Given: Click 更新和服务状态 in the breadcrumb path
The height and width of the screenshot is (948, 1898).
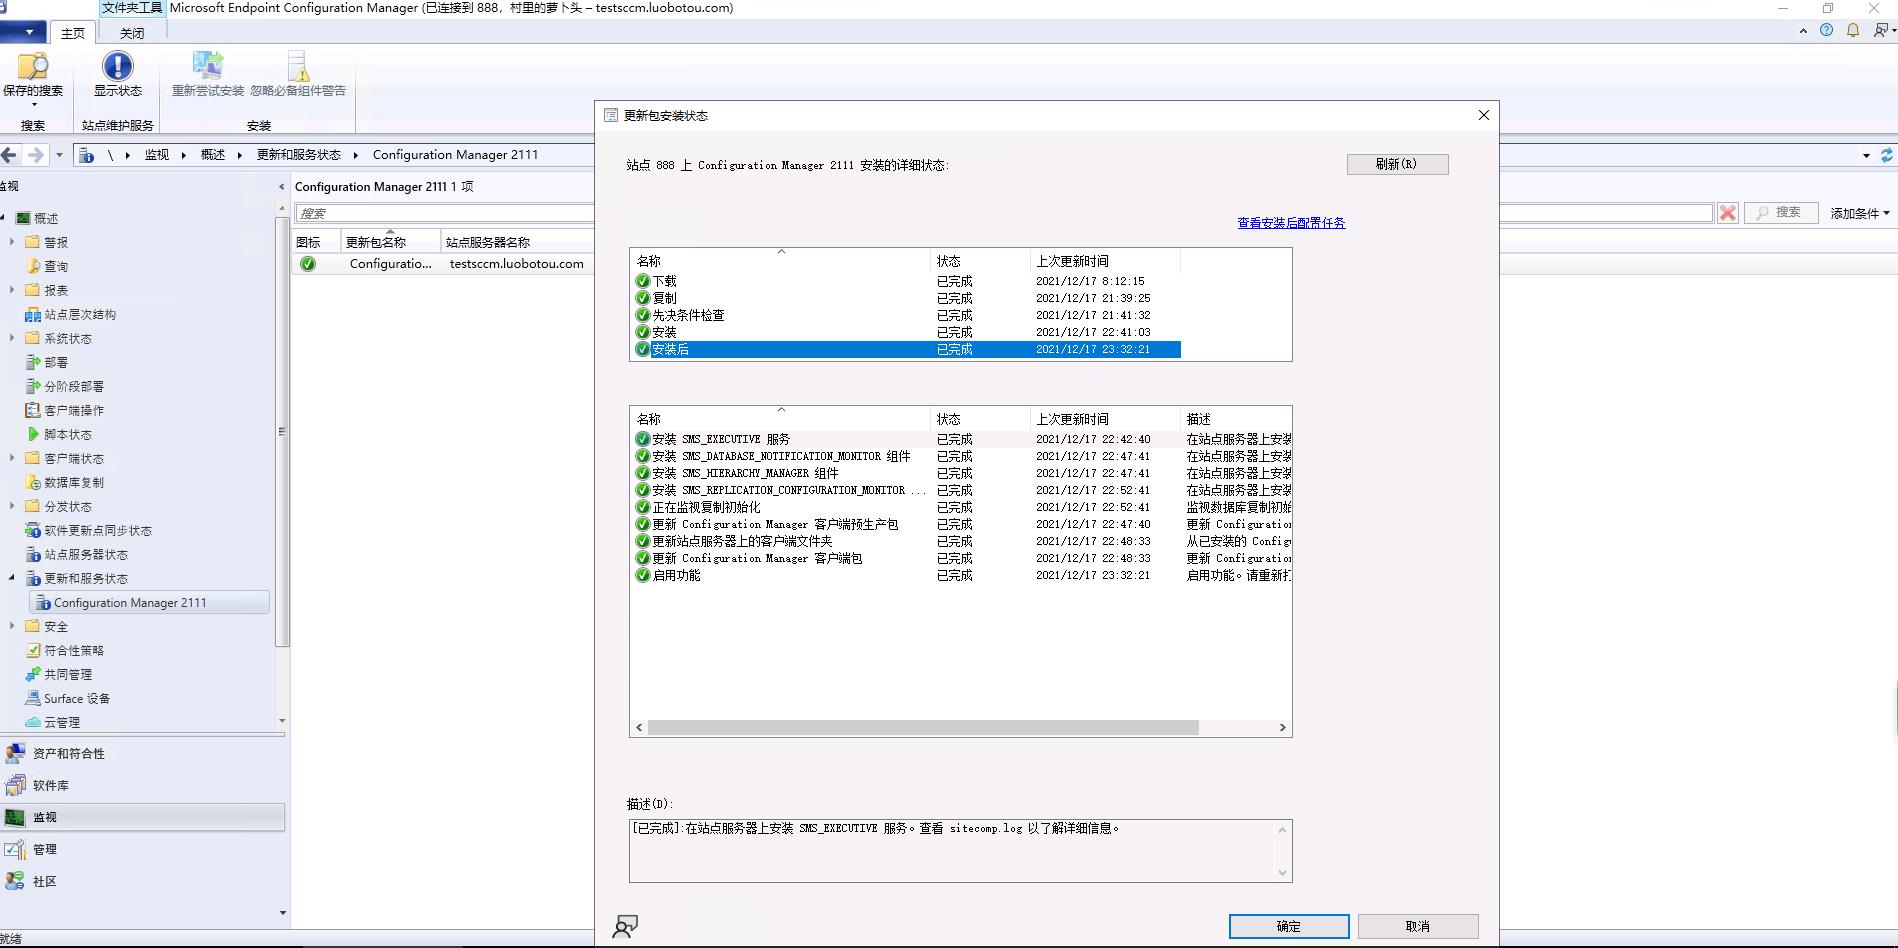Looking at the screenshot, I should (299, 155).
